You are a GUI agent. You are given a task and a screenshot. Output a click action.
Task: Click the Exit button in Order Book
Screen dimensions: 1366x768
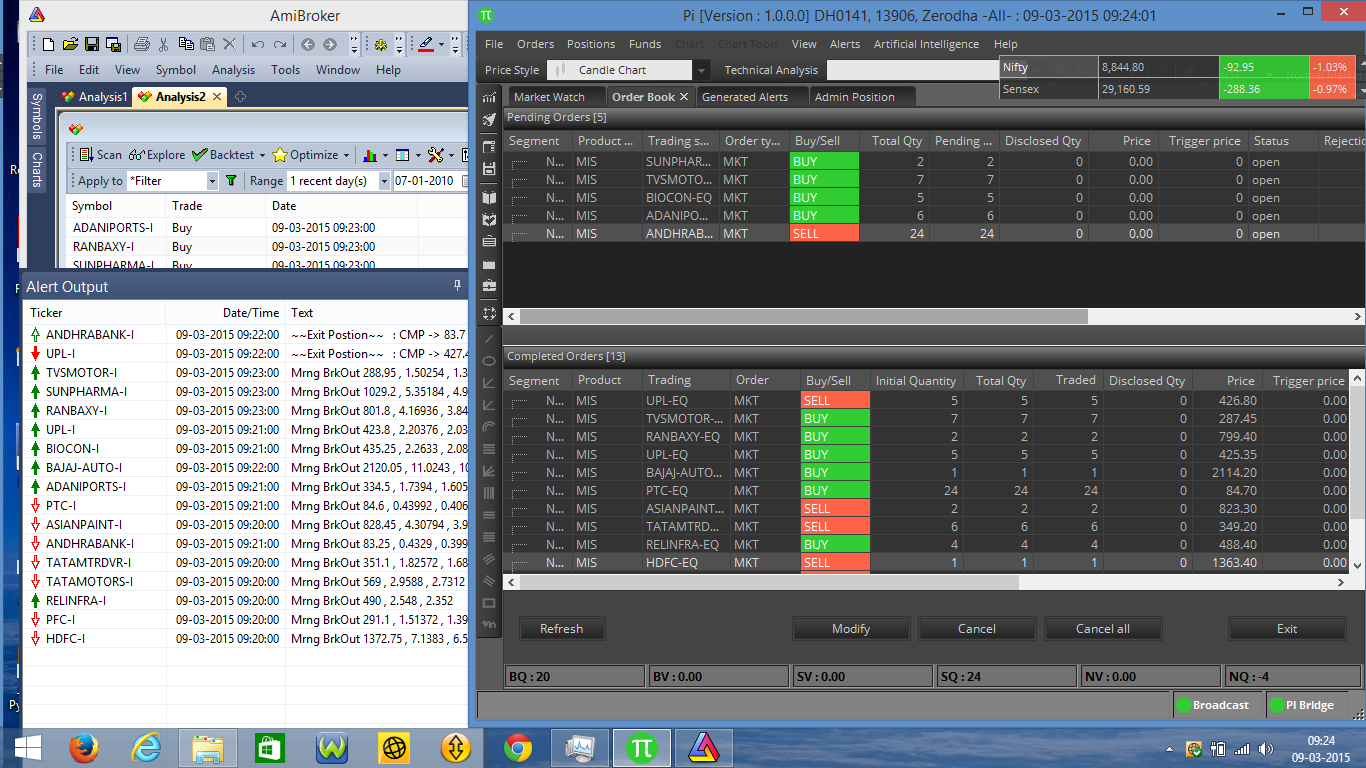pos(1287,629)
